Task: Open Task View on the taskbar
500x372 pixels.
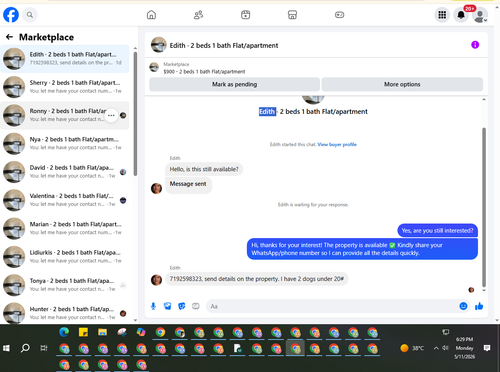Action: (x=44, y=348)
